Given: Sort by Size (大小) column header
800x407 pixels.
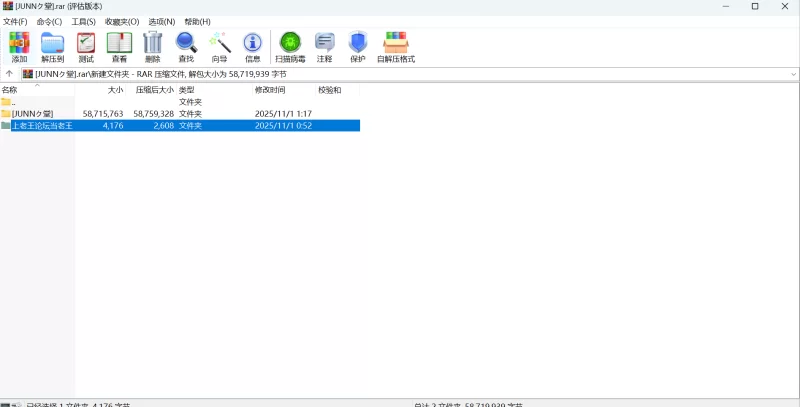Looking at the screenshot, I should (100, 90).
